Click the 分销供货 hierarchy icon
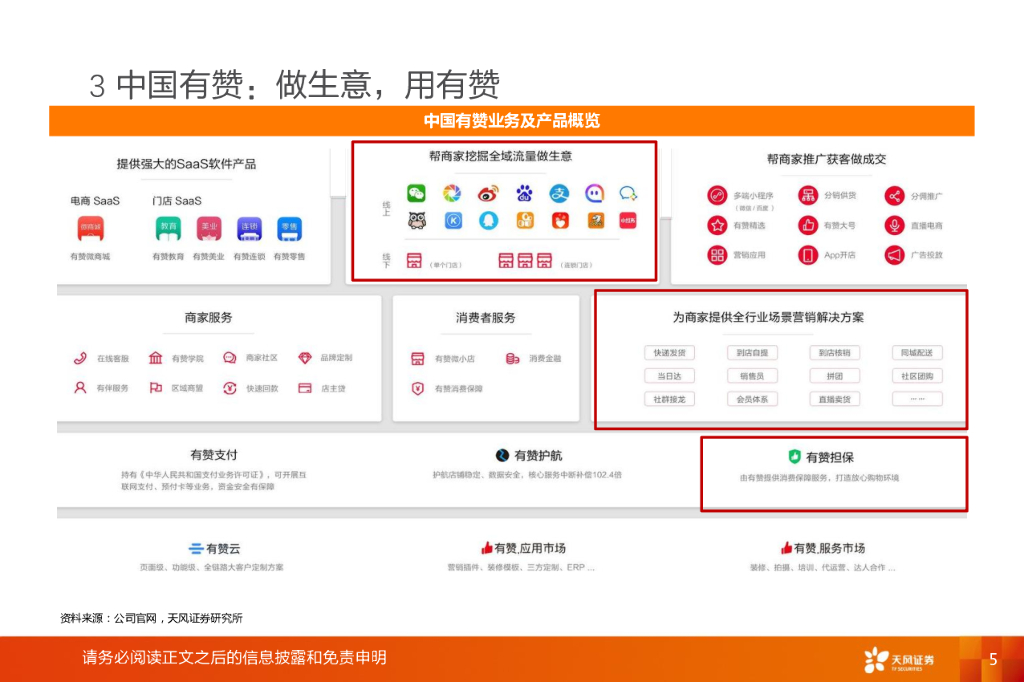The image size is (1024, 682). coord(808,195)
